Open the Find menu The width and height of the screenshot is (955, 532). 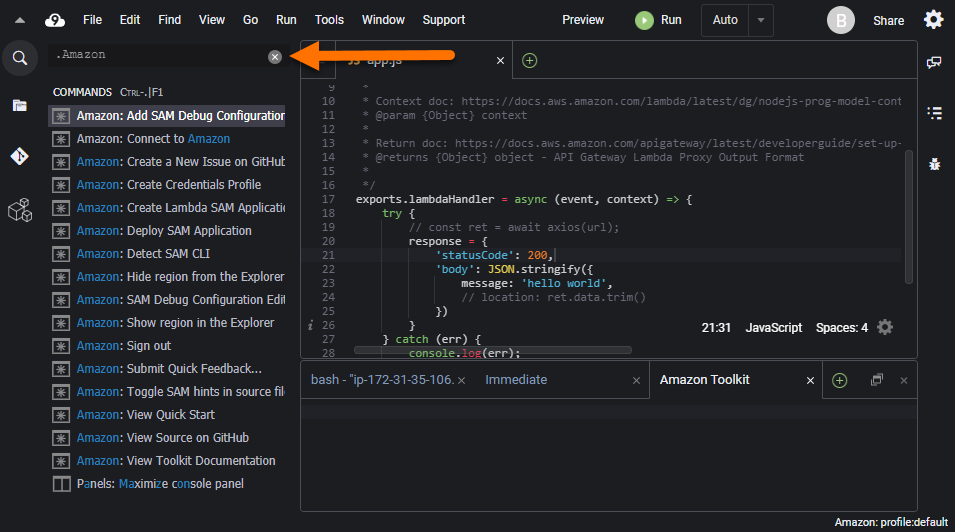[169, 20]
